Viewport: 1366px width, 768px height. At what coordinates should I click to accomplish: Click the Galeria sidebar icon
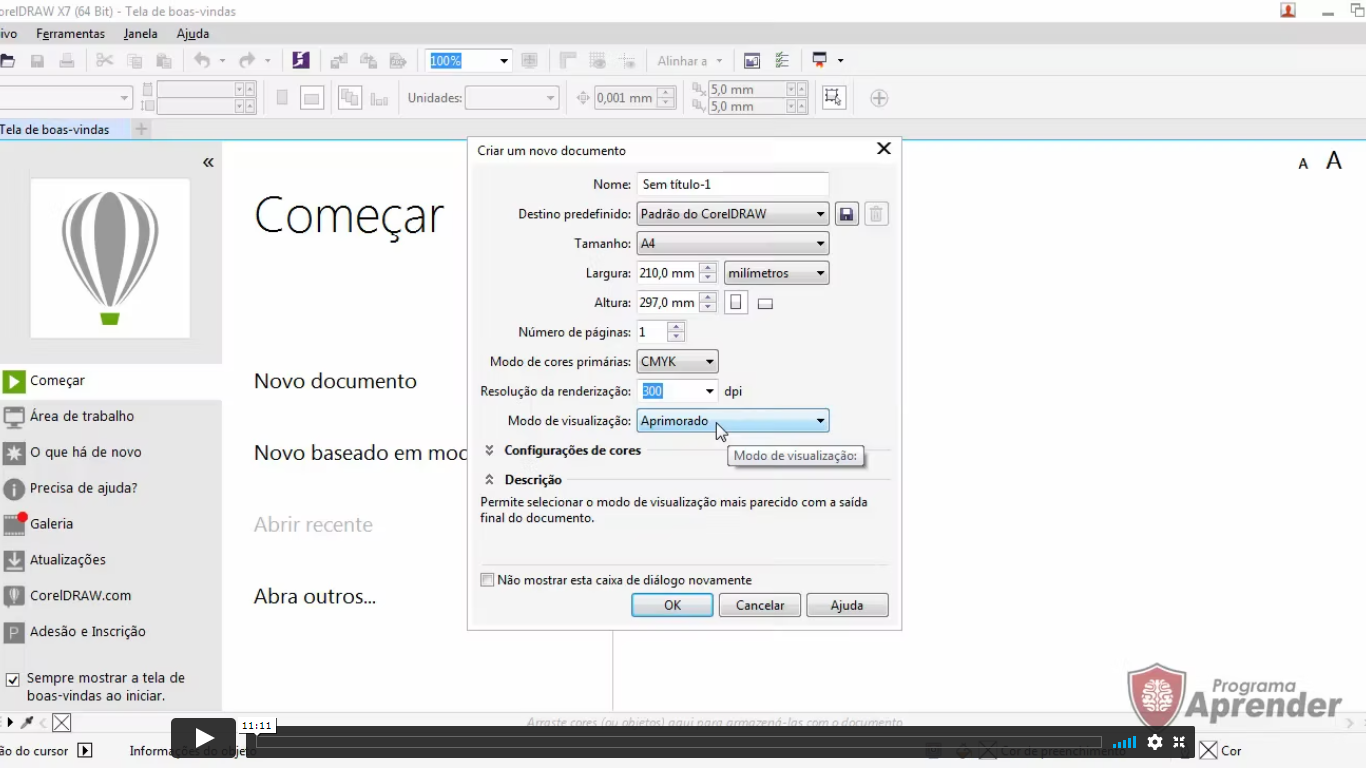(x=14, y=524)
